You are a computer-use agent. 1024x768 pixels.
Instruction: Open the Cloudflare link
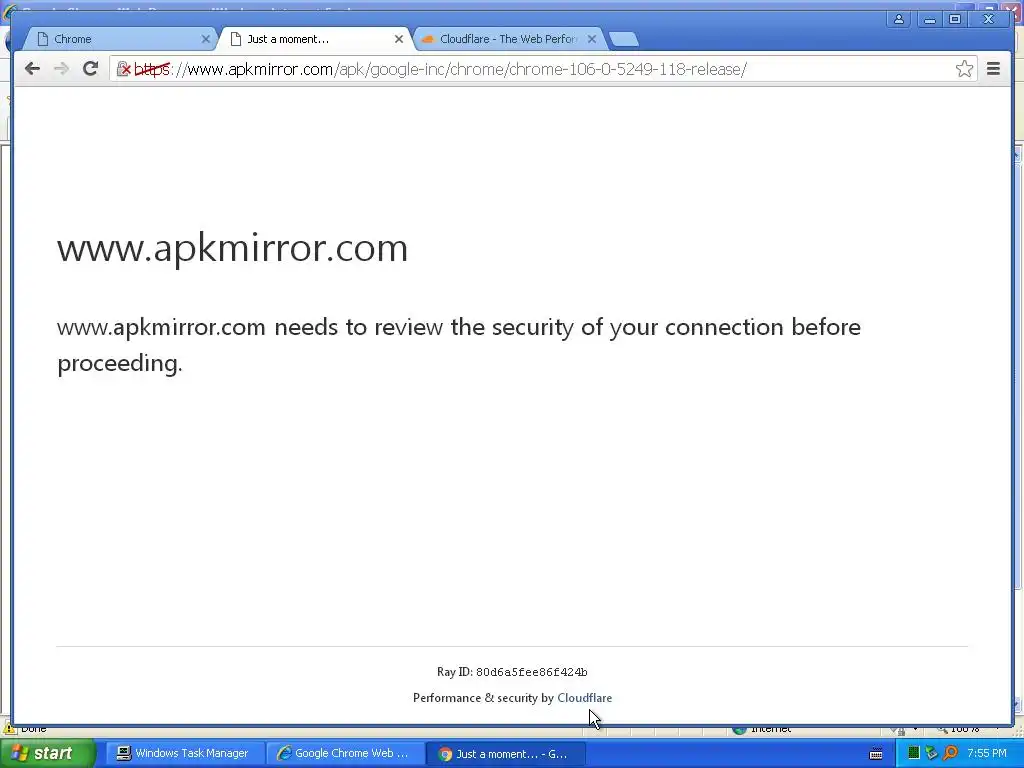[x=584, y=698]
